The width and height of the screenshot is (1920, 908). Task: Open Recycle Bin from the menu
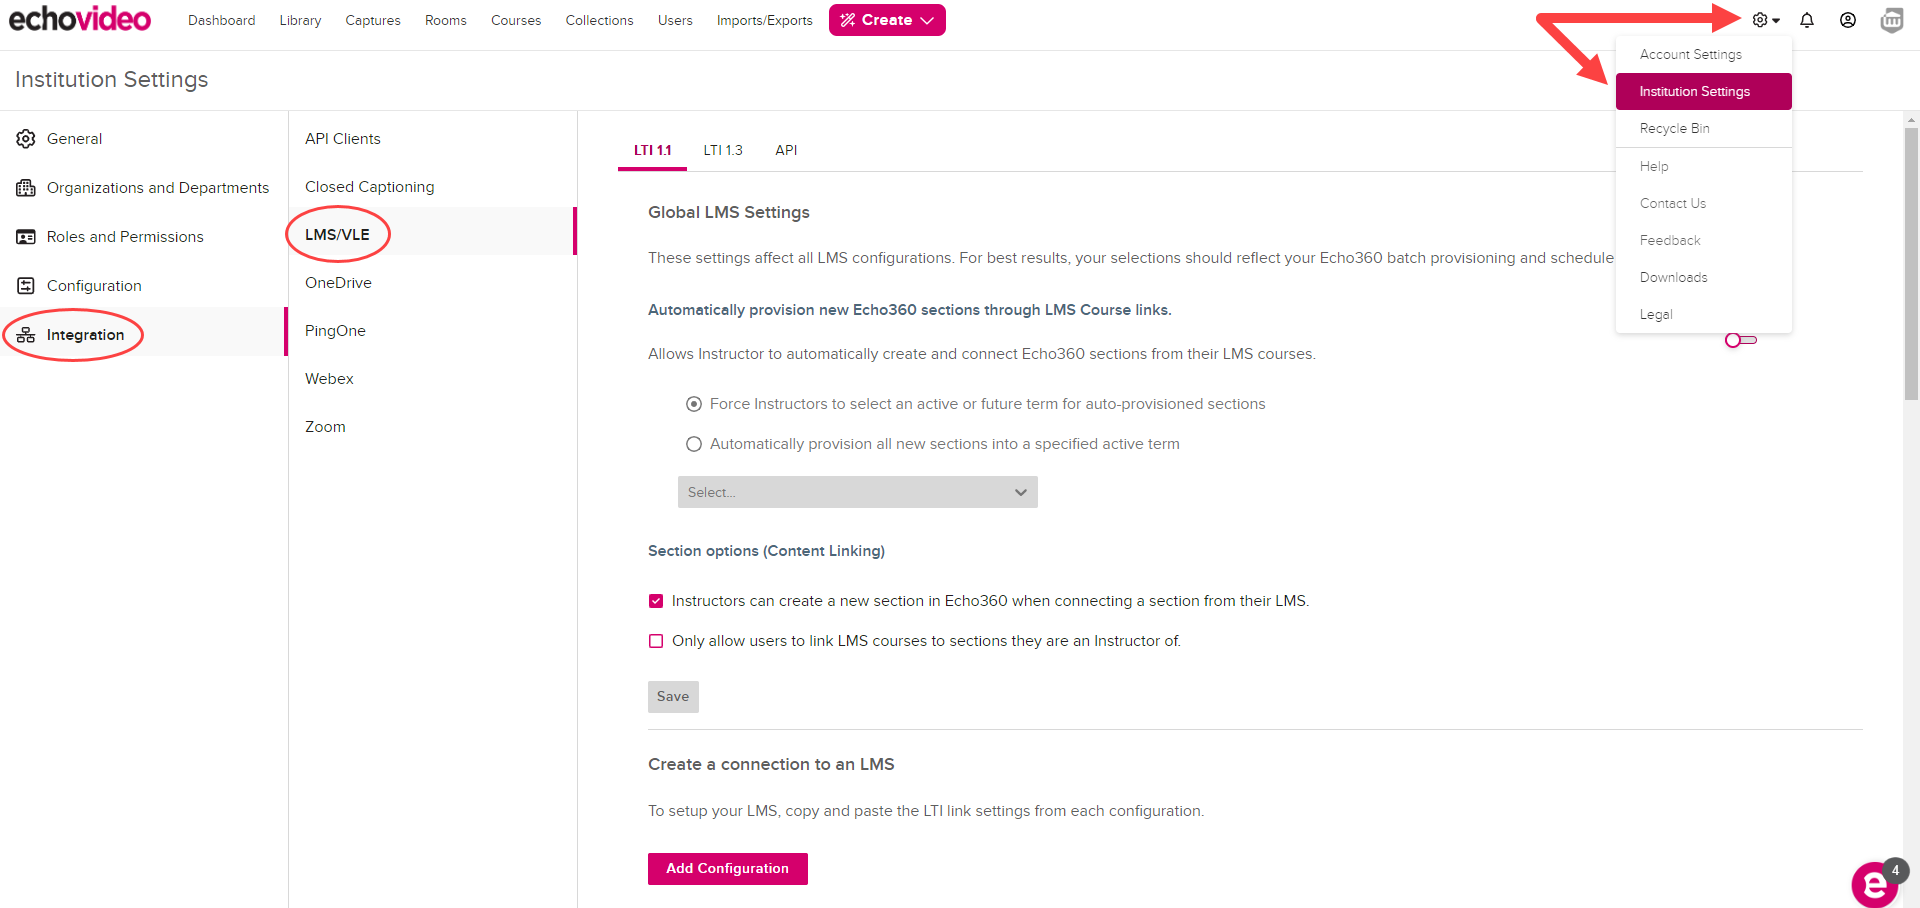point(1704,128)
